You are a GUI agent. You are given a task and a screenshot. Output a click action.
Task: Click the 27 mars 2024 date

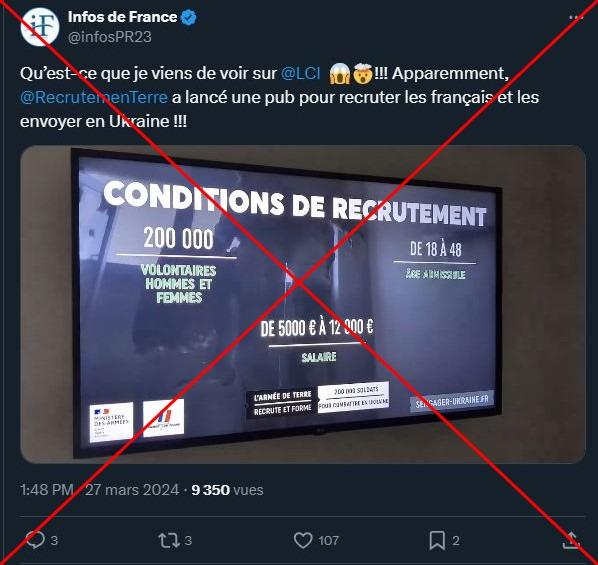[x=132, y=489]
